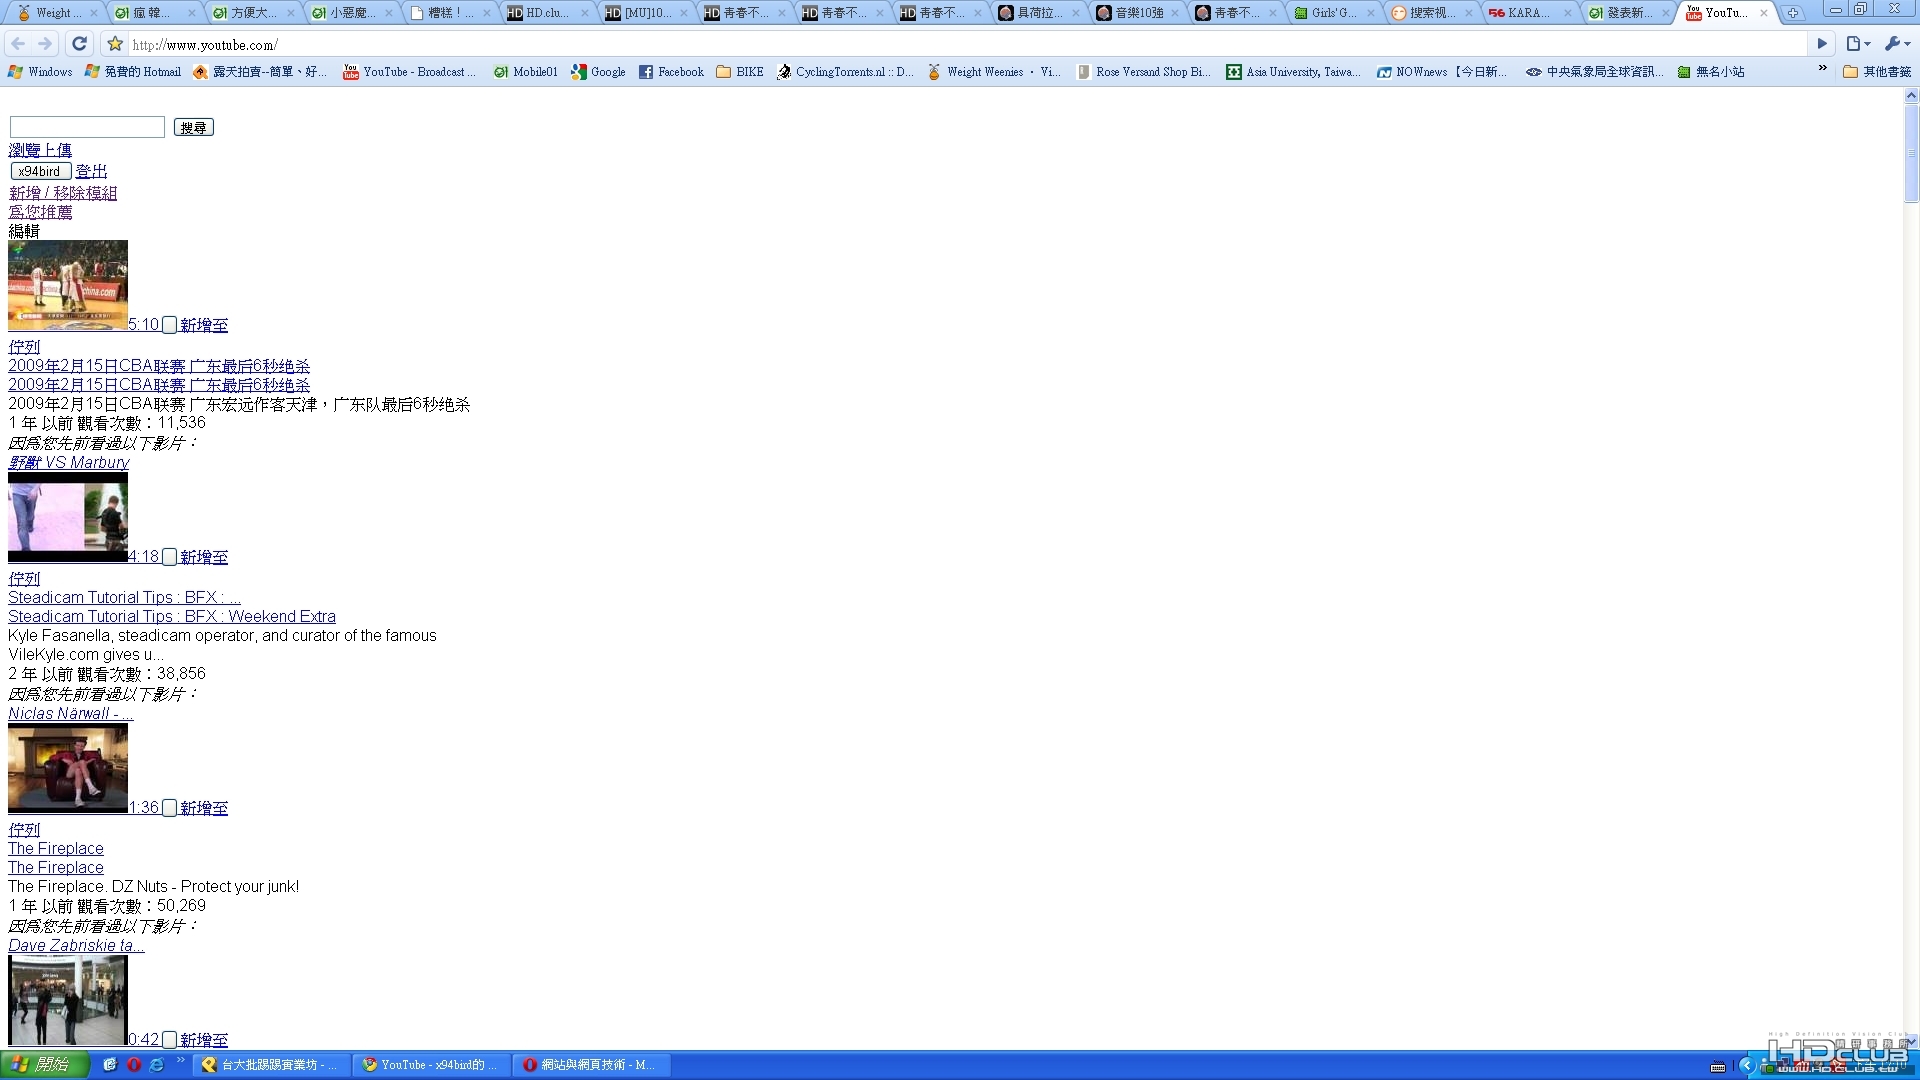
Task: Open the Facebook bookmark
Action: [x=671, y=72]
